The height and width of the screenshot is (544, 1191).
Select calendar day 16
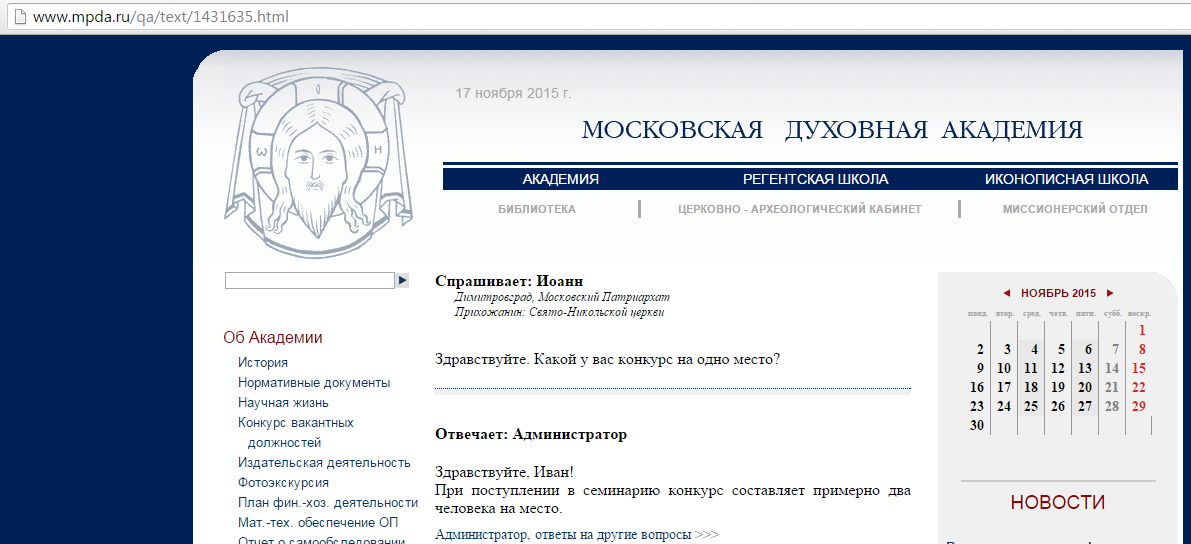(978, 387)
